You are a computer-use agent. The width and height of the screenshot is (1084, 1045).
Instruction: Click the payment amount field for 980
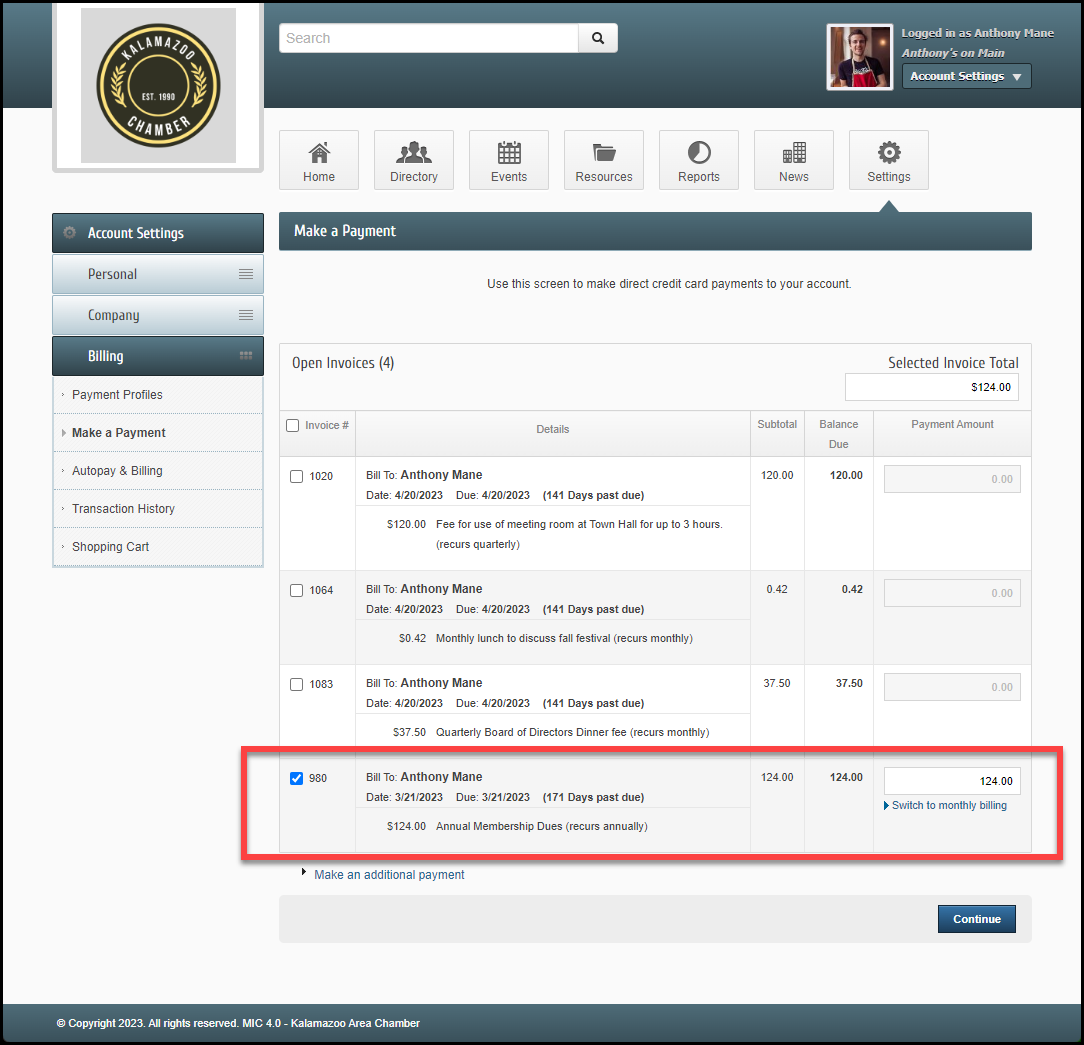[x=952, y=781]
